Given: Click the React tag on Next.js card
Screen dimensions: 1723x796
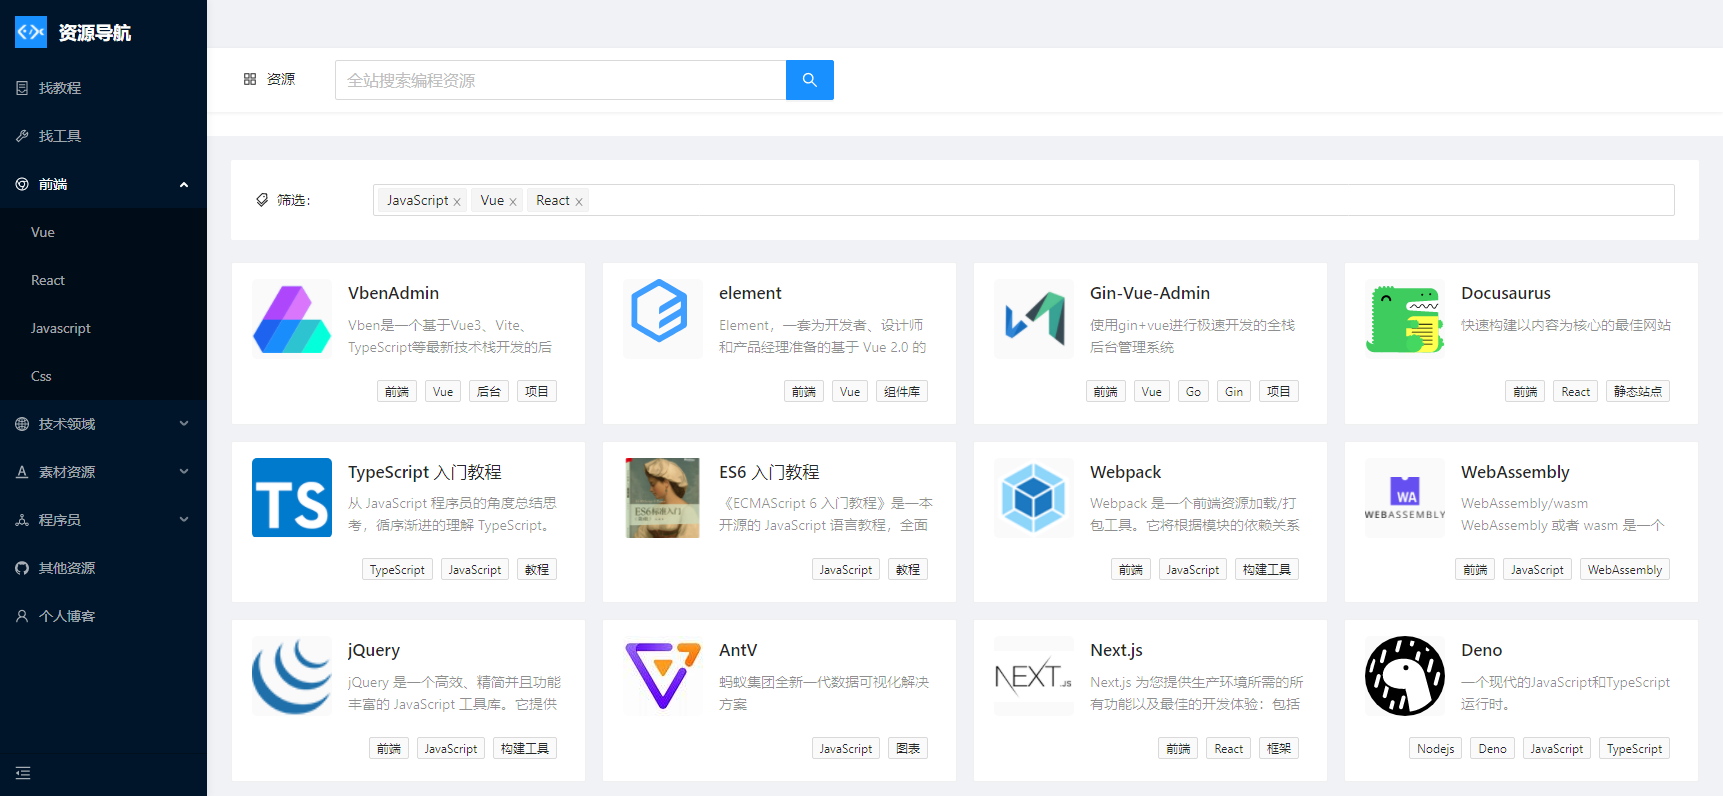Looking at the screenshot, I should [x=1229, y=748].
